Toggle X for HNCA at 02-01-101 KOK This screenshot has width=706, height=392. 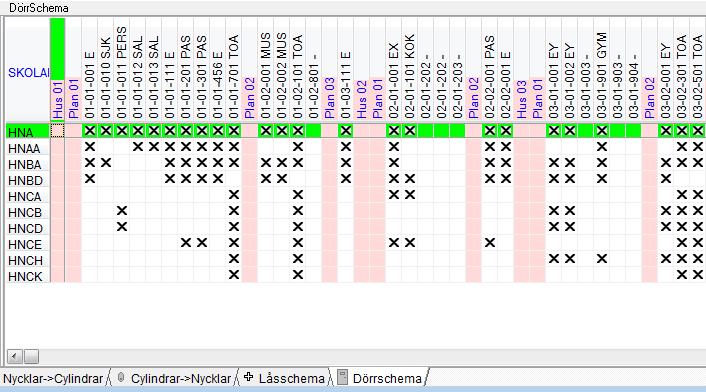tap(410, 195)
